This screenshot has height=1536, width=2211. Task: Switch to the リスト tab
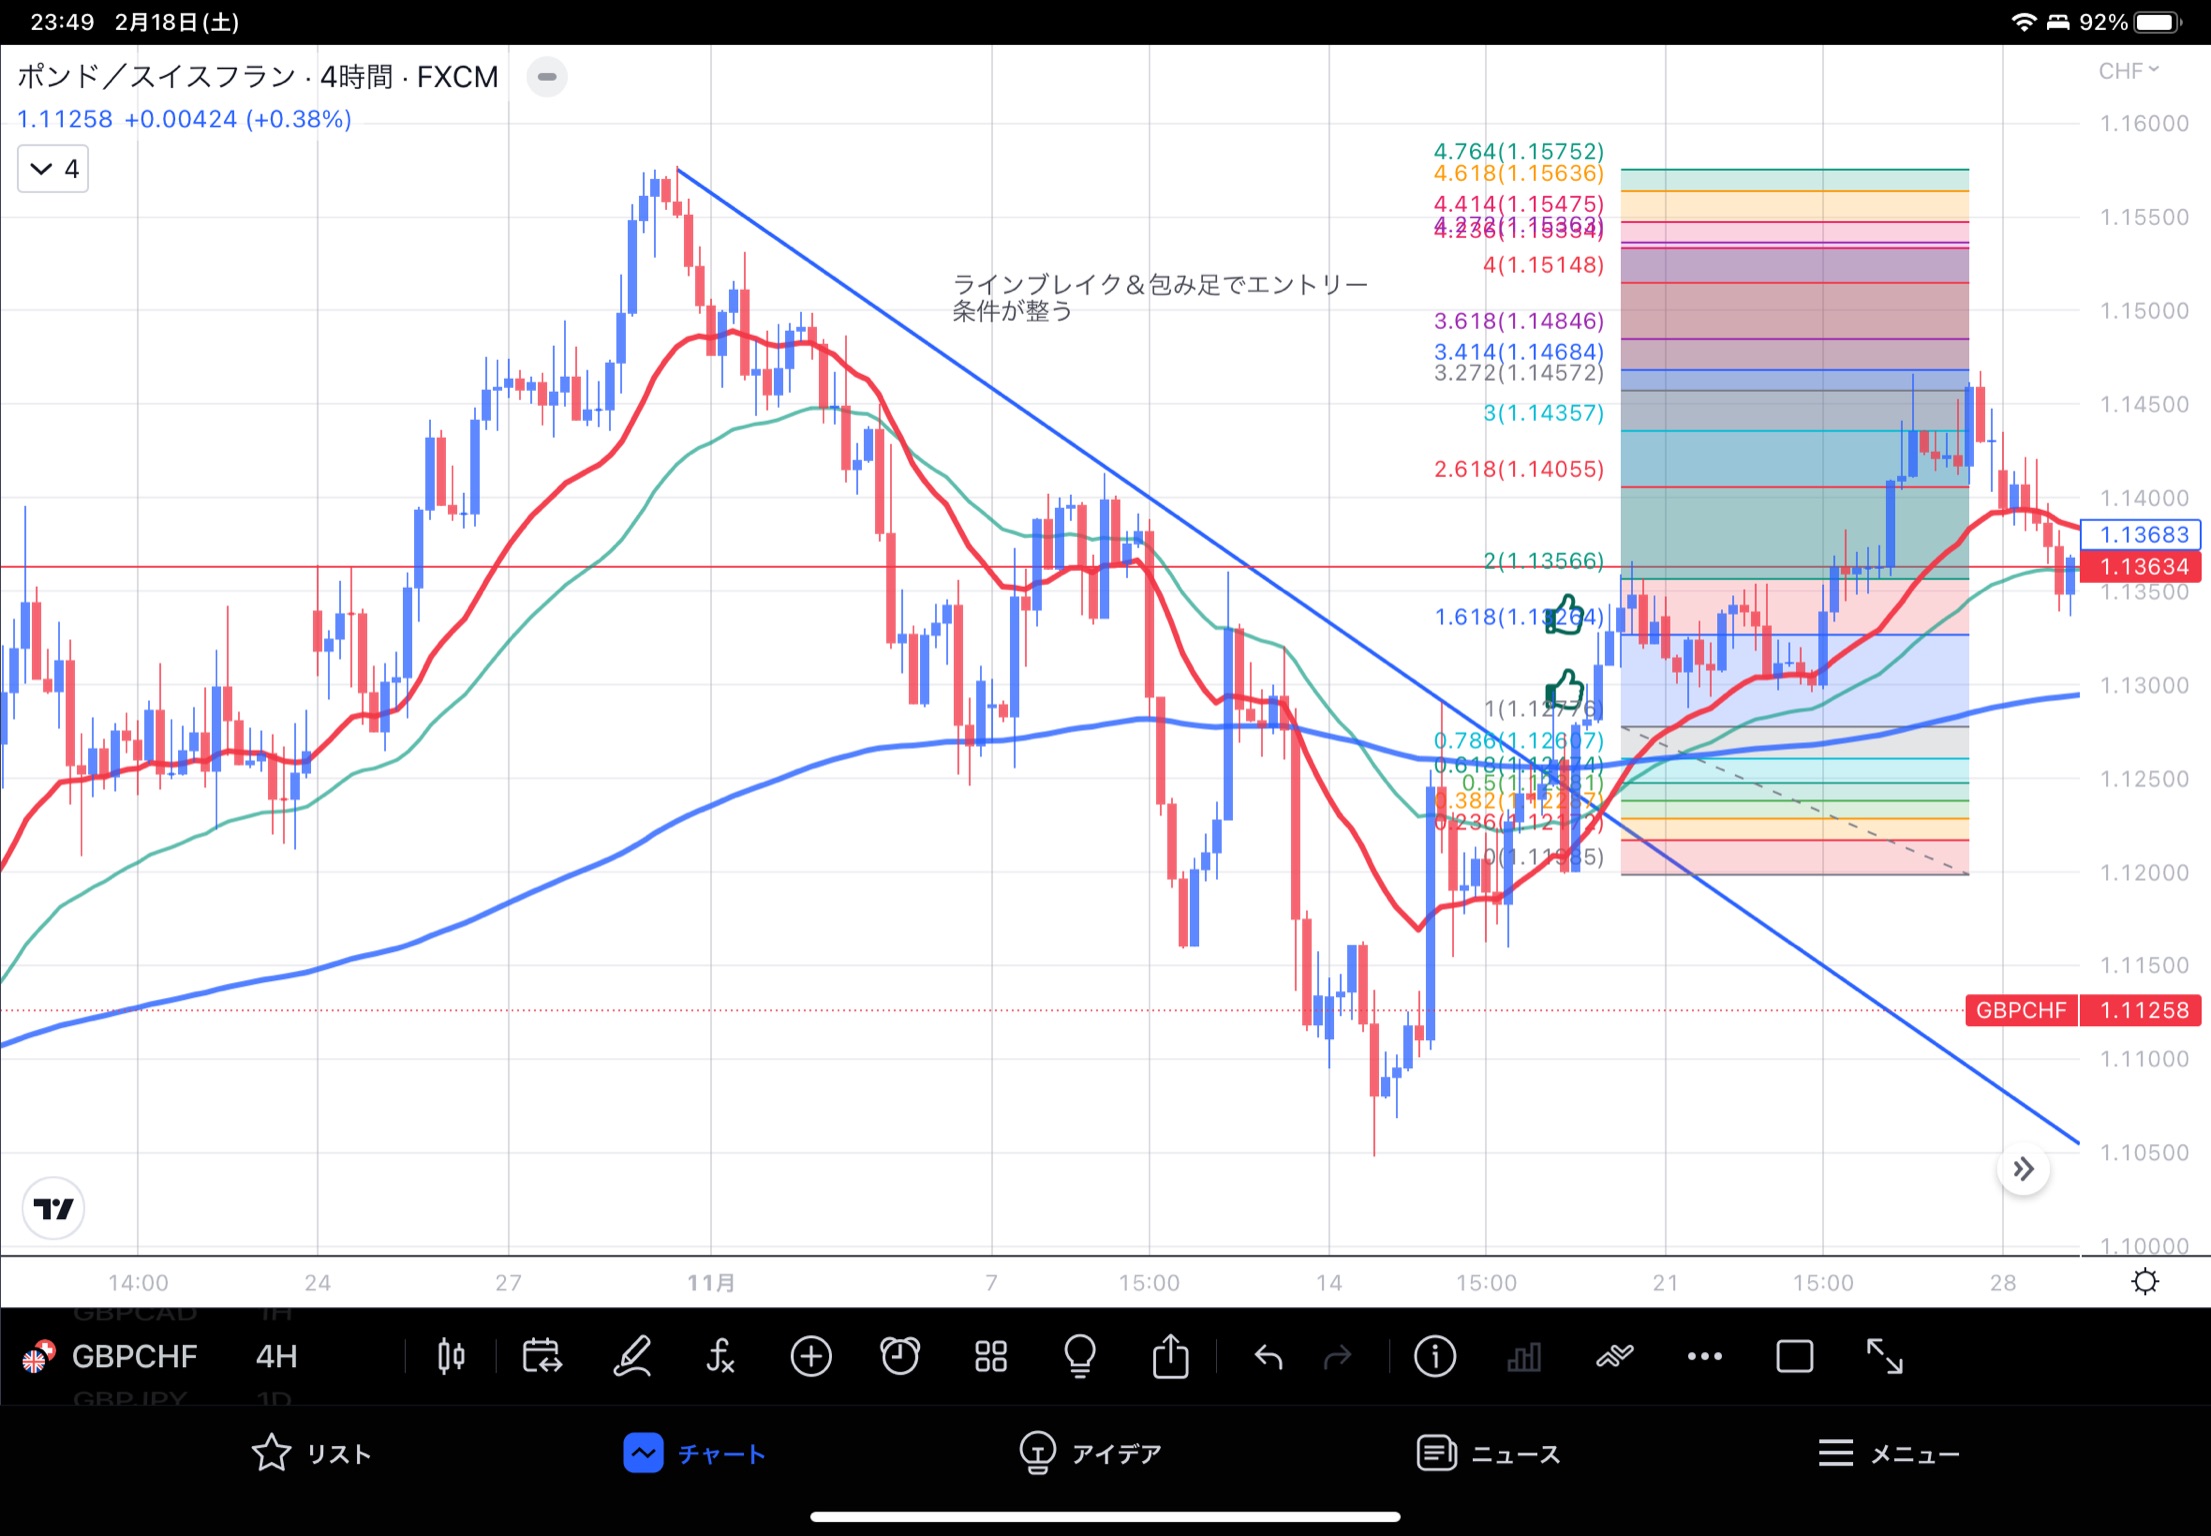point(311,1453)
